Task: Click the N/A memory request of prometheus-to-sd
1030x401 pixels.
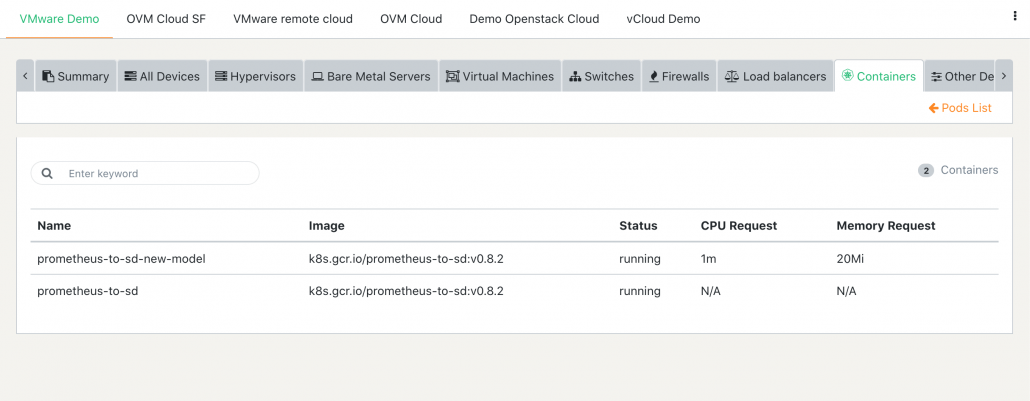Action: (846, 291)
